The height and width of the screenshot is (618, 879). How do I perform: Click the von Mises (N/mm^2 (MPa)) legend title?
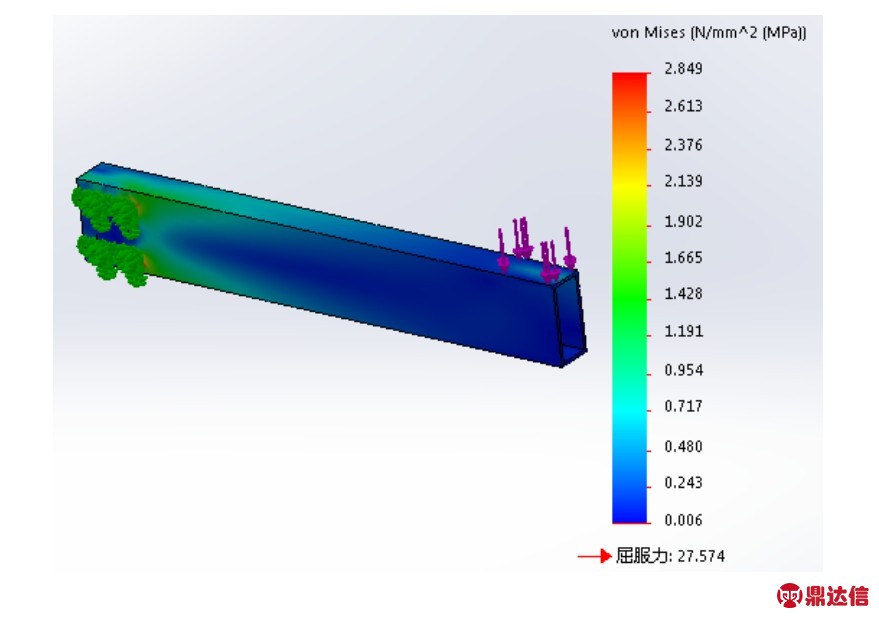click(x=709, y=33)
